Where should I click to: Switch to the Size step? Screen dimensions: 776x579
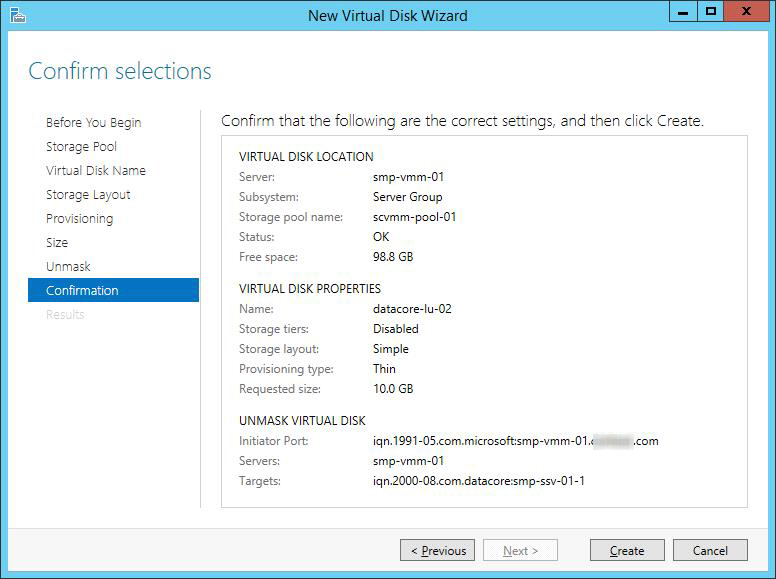[x=57, y=242]
